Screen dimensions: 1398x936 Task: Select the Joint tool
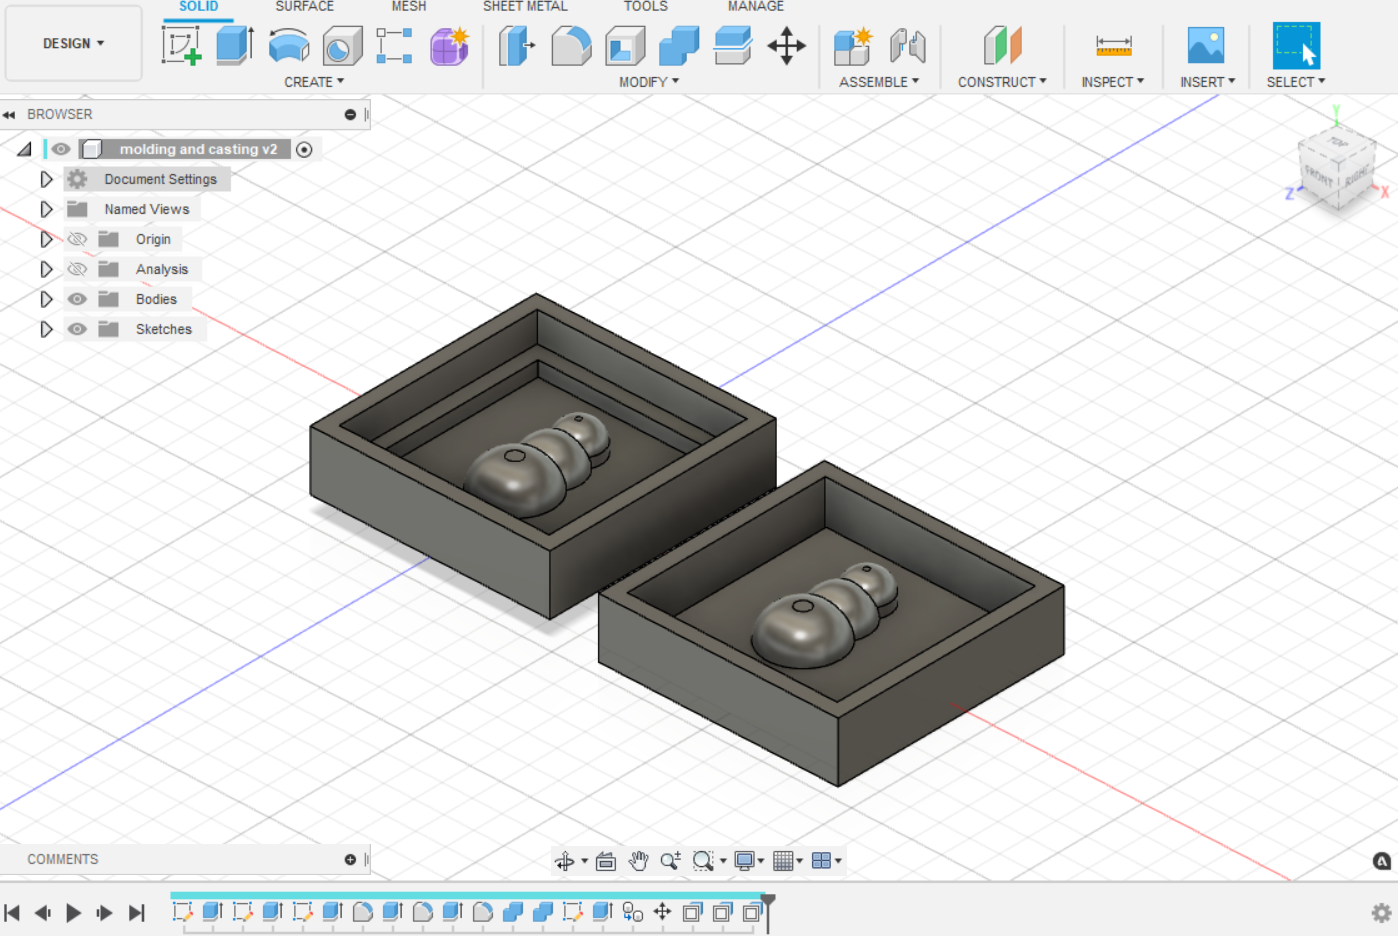907,46
